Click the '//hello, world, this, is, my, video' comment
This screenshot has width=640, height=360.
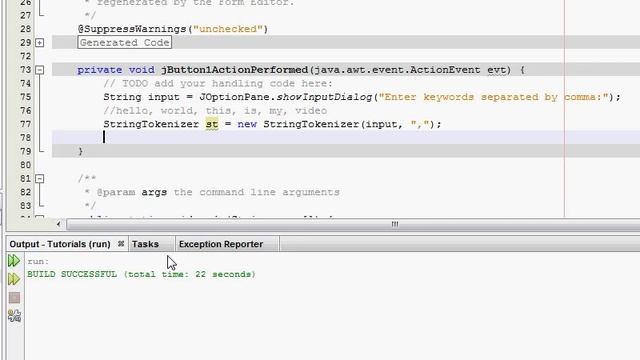(x=215, y=111)
